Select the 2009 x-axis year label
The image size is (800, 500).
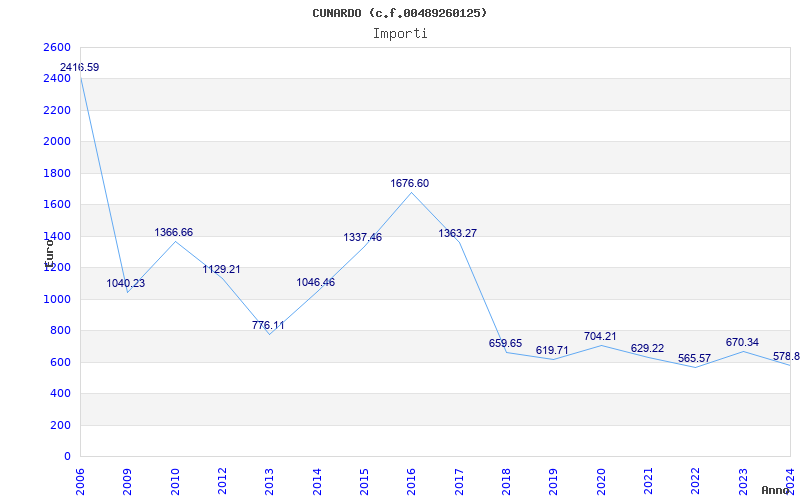128,481
